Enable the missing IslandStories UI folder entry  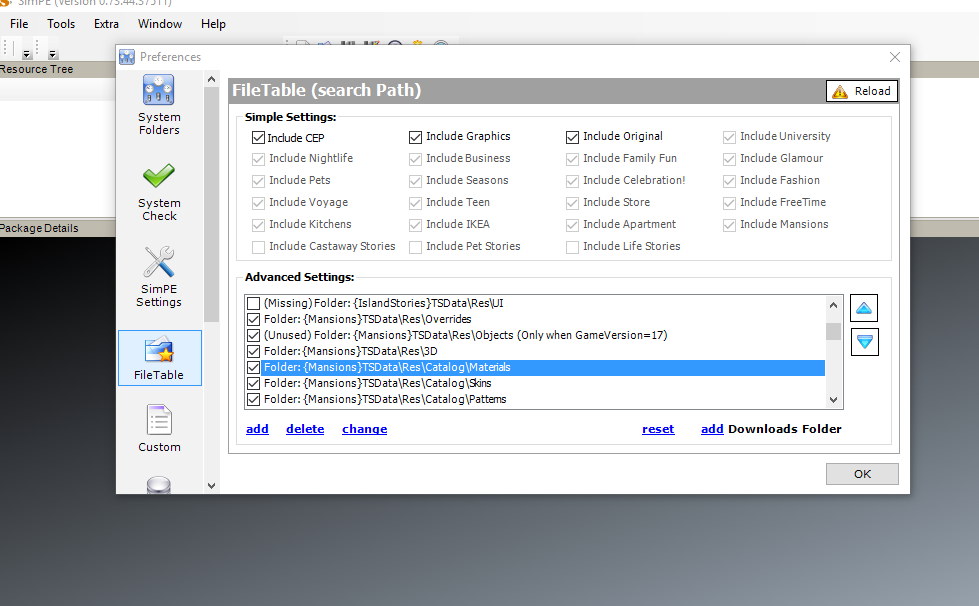pos(254,303)
